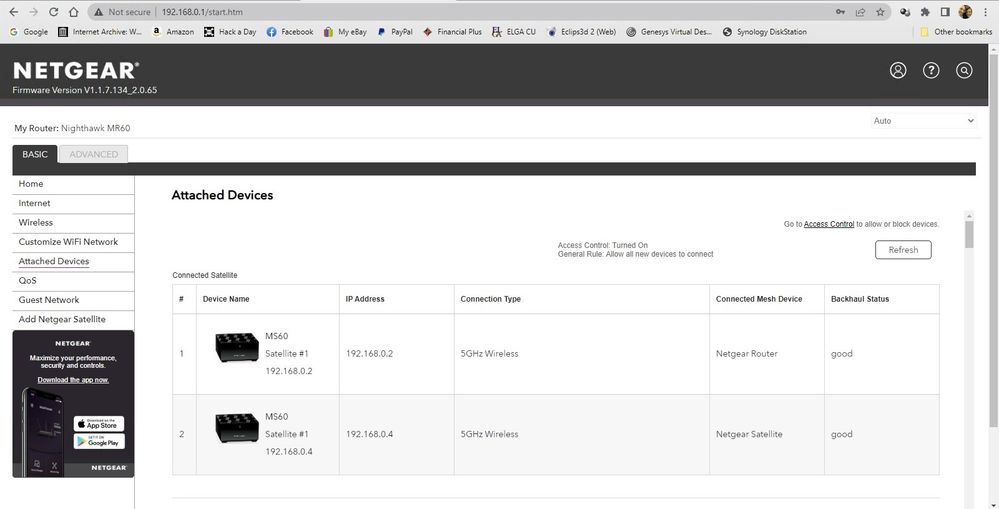Expand the Auto language dropdown
The image size is (999, 509).
click(923, 120)
